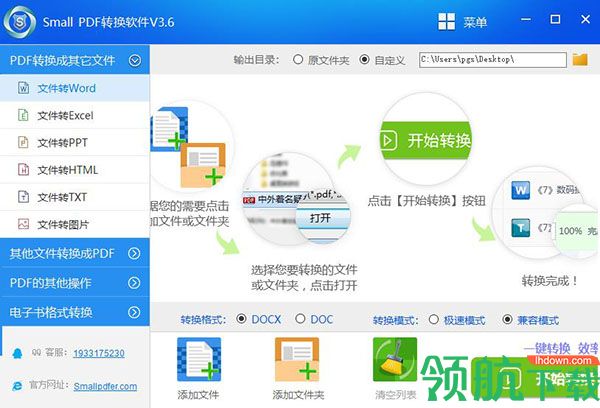Expand 其他文件转换成PDF section arrow

(134, 253)
